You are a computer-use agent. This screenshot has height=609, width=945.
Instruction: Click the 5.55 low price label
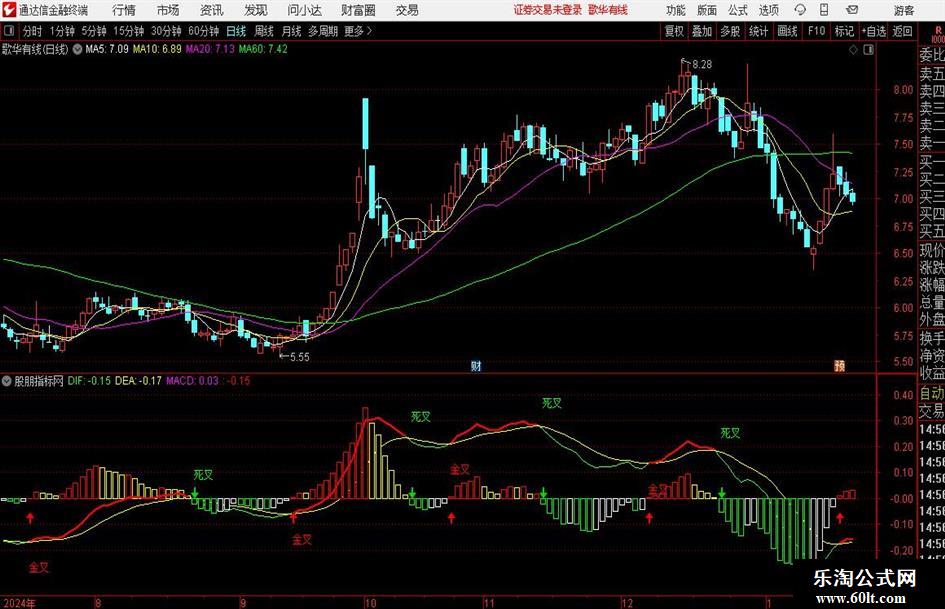[300, 357]
